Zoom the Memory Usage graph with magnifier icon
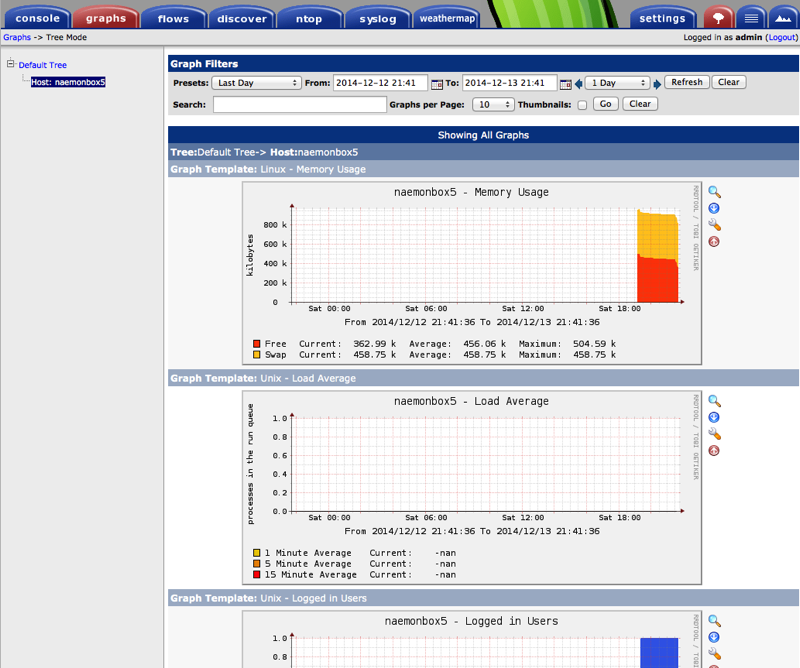 (714, 192)
